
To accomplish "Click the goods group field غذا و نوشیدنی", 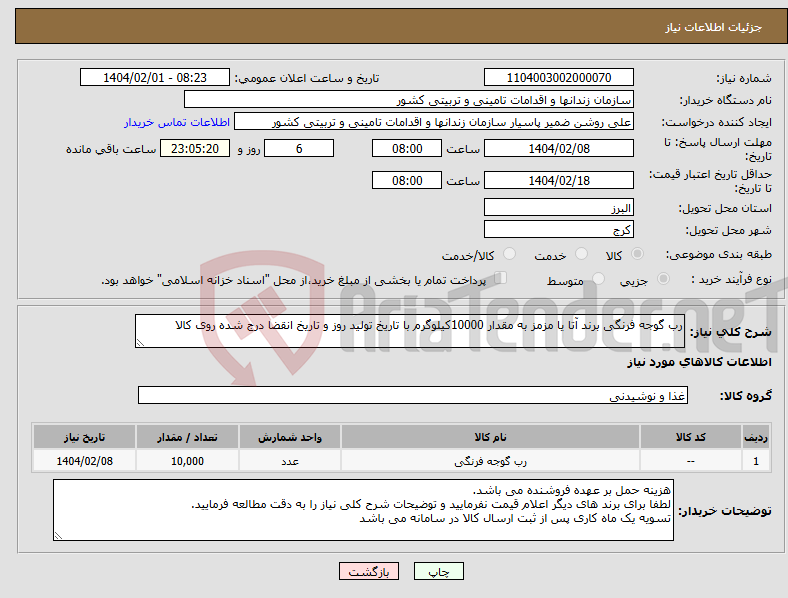I will point(413,395).
